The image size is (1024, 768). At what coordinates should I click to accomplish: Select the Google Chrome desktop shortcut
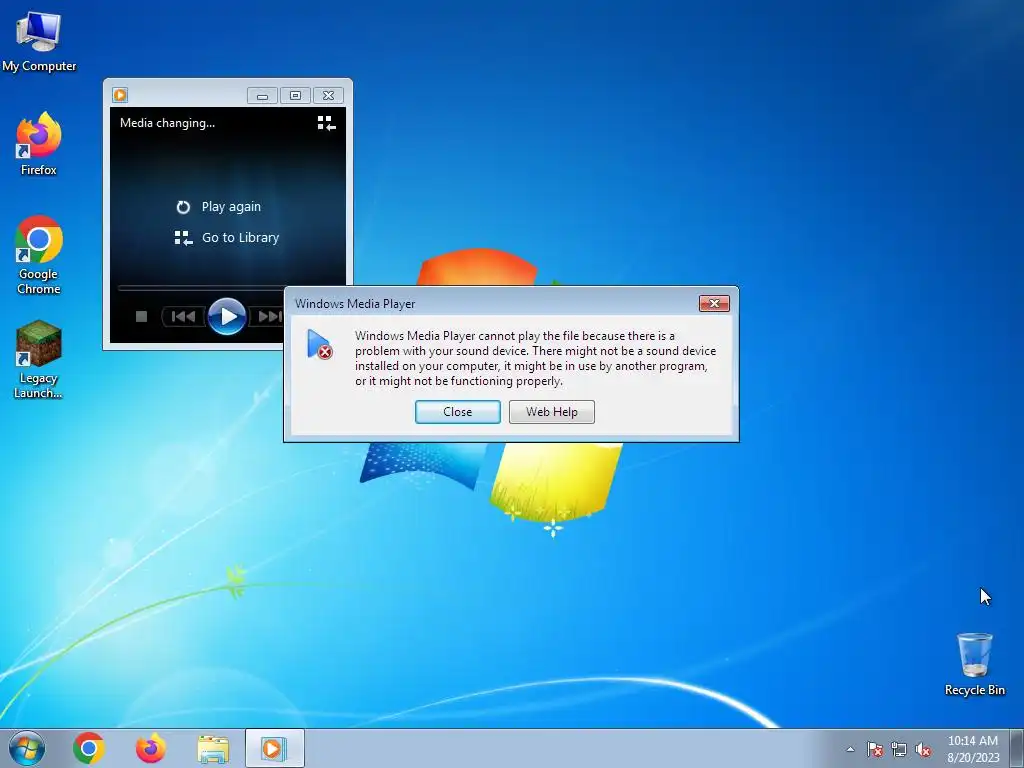pos(39,255)
